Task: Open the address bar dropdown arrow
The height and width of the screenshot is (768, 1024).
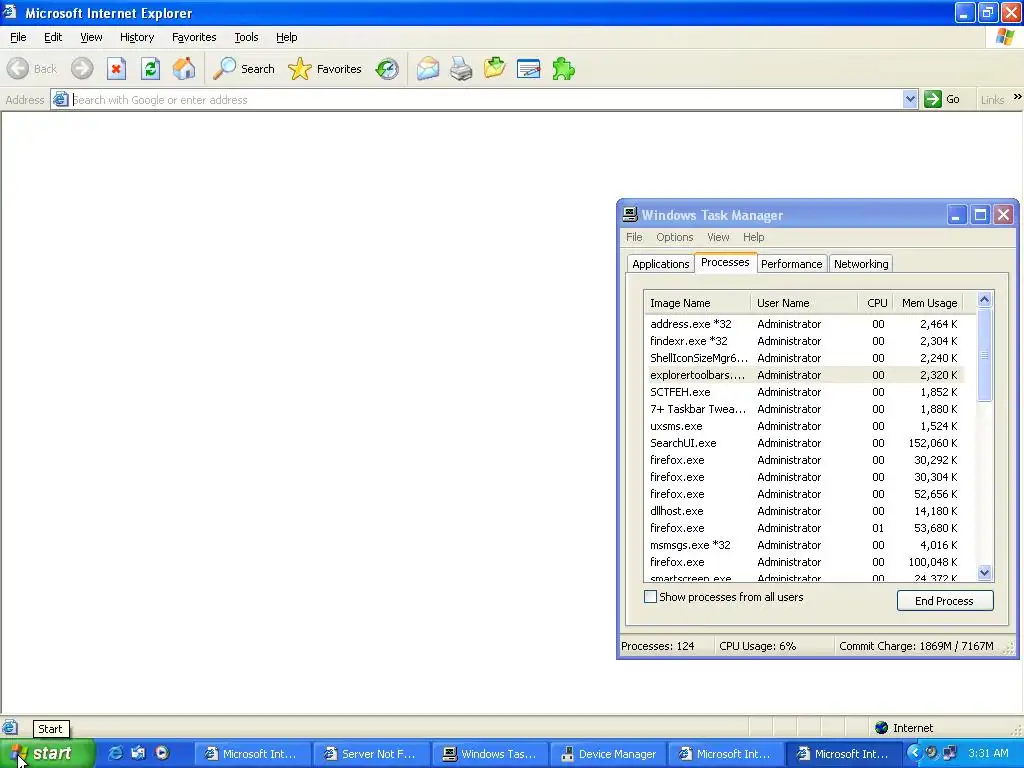Action: [910, 99]
